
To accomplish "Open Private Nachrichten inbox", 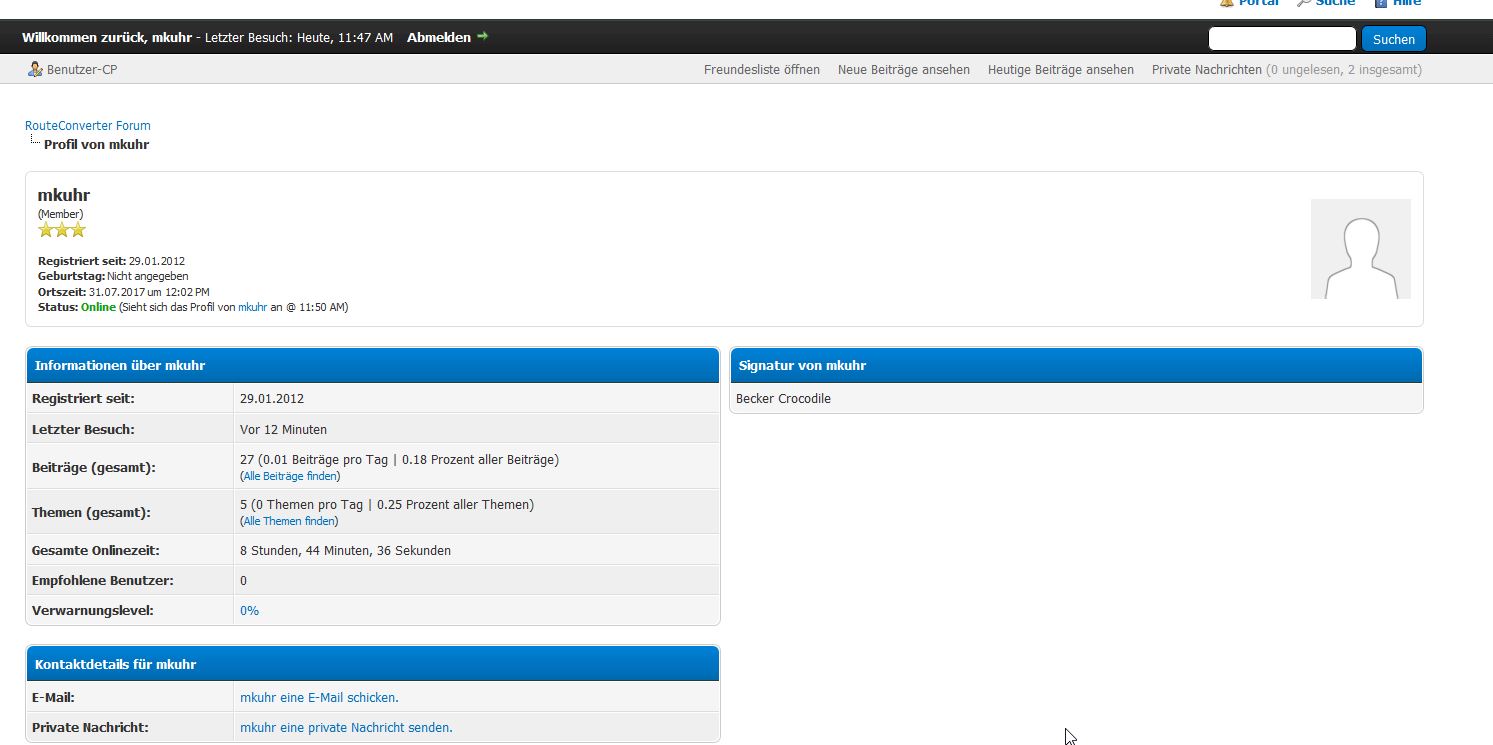I will (1206, 70).
